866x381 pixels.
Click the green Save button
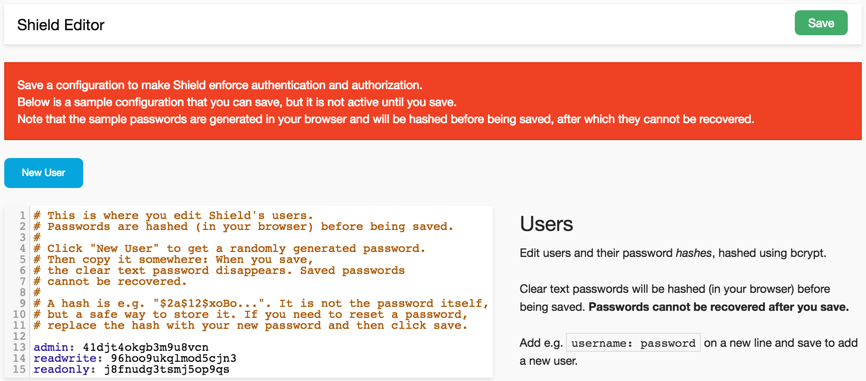[x=821, y=23]
